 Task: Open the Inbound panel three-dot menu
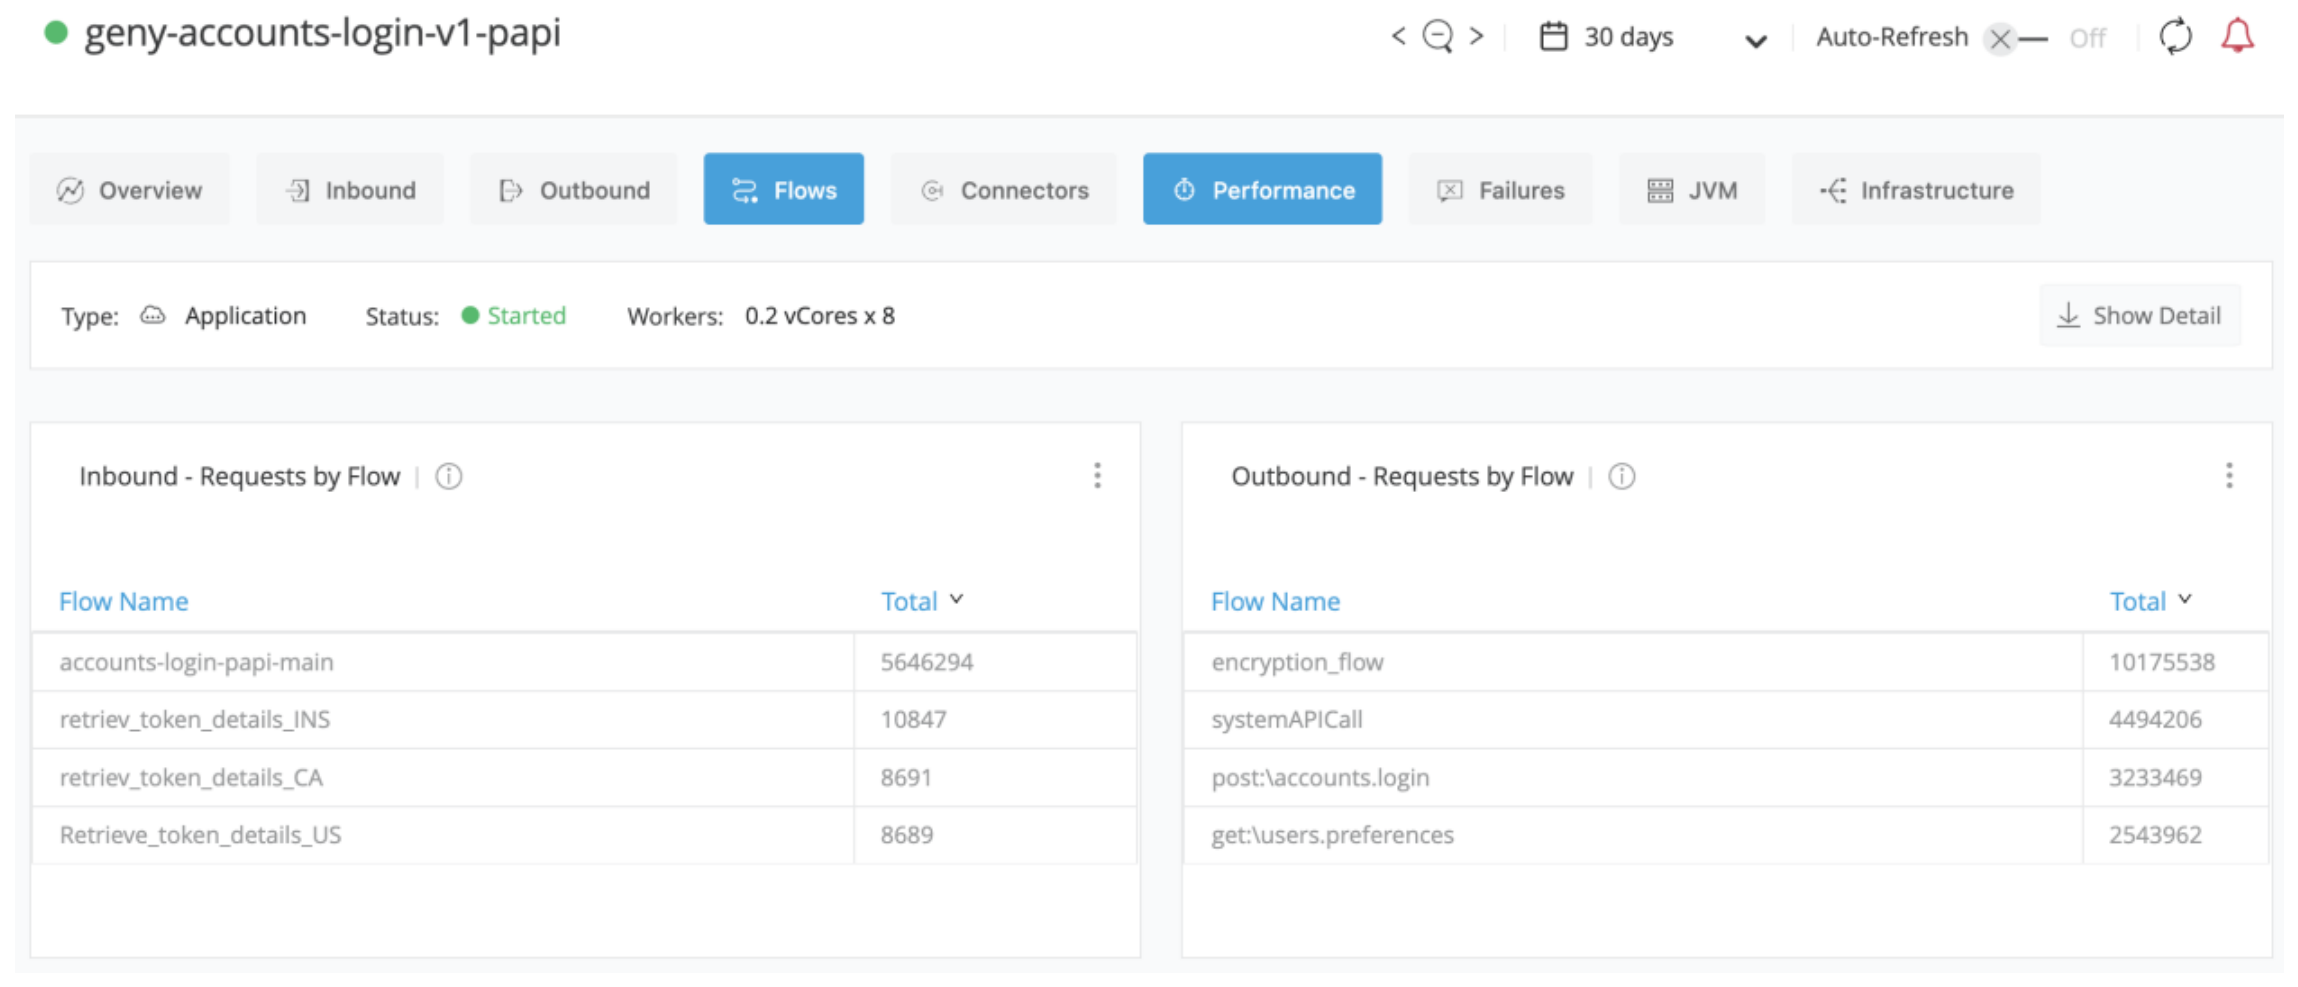click(1097, 476)
